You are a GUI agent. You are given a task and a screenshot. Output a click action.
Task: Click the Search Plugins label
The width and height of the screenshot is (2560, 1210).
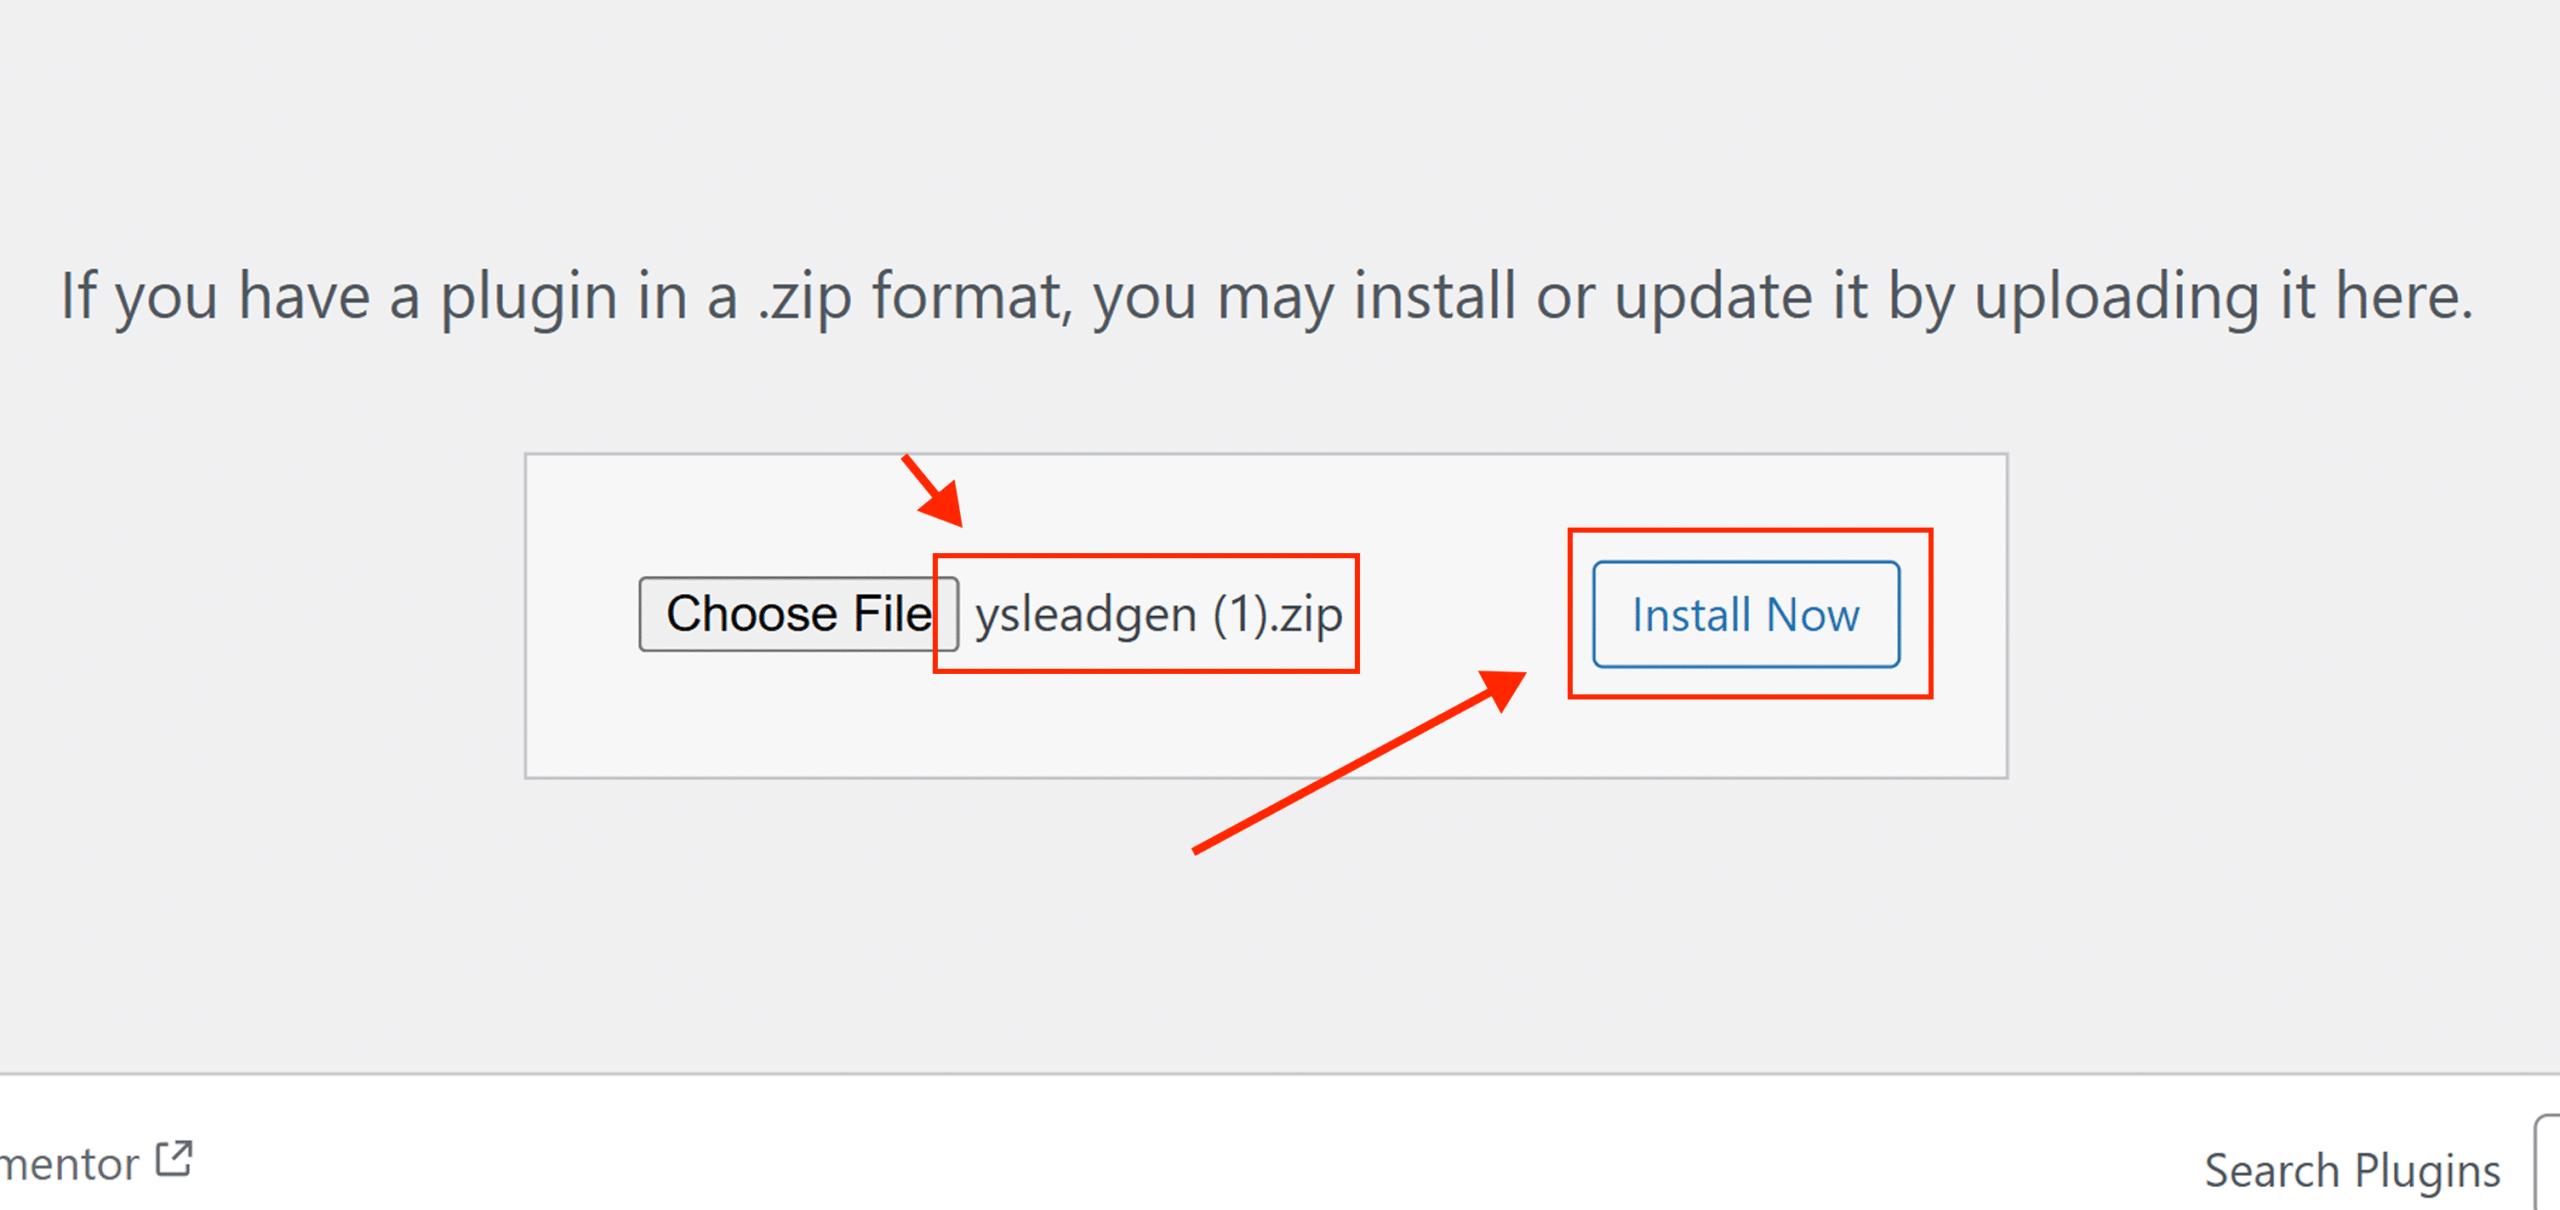[x=2352, y=1170]
